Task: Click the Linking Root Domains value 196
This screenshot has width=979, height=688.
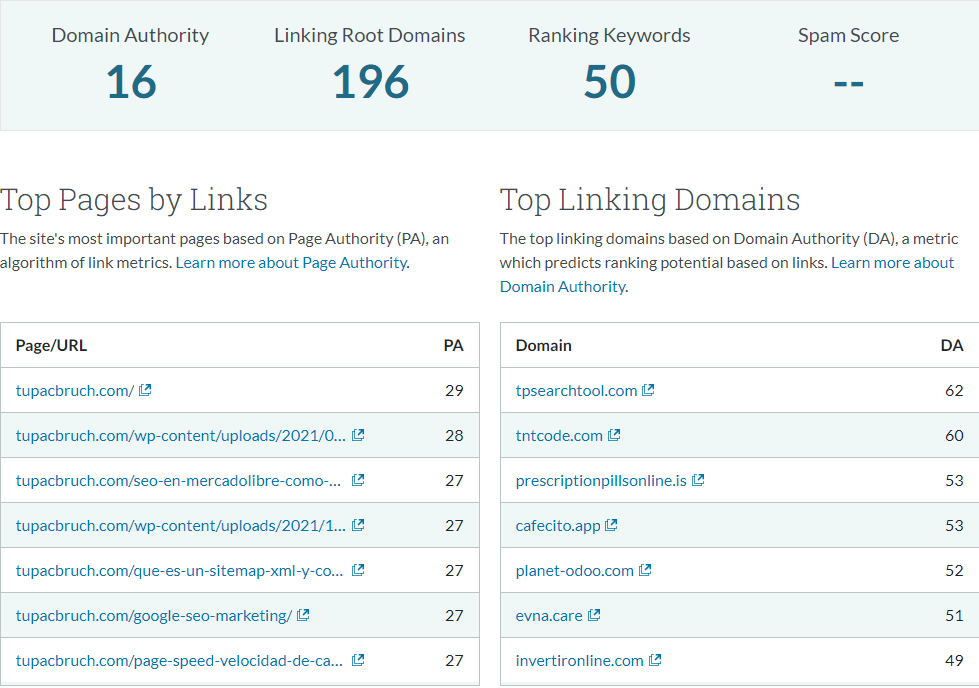Action: (370, 82)
